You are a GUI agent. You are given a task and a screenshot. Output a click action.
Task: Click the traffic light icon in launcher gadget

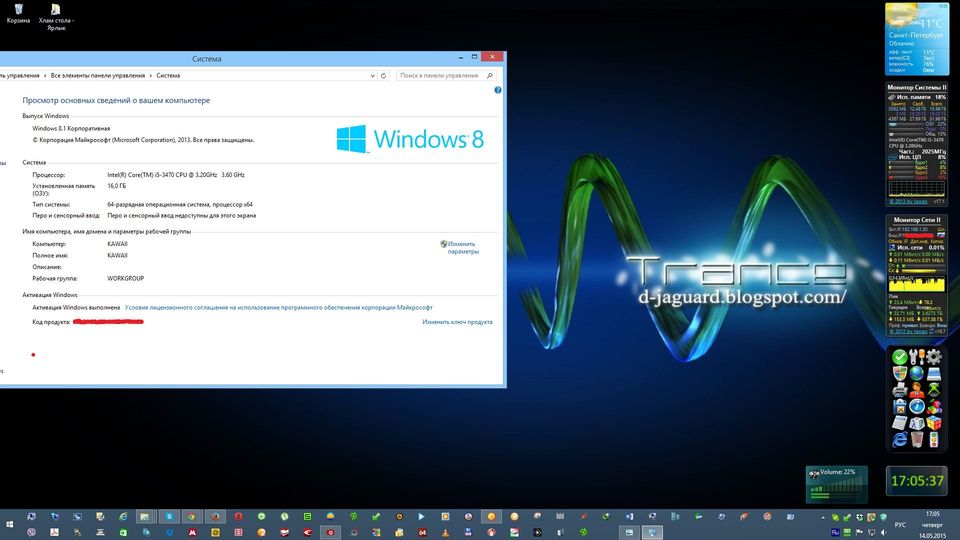click(x=934, y=439)
